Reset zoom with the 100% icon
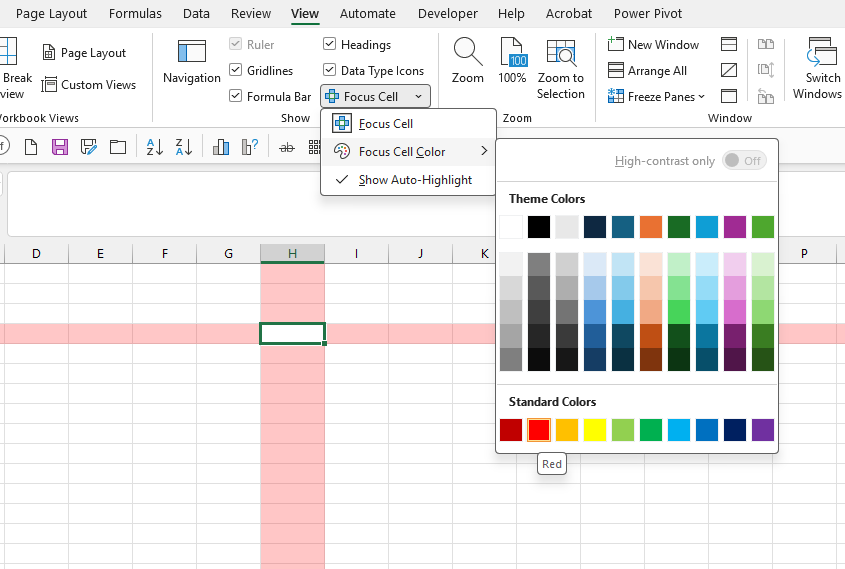Image resolution: width=845 pixels, height=569 pixels. [512, 52]
